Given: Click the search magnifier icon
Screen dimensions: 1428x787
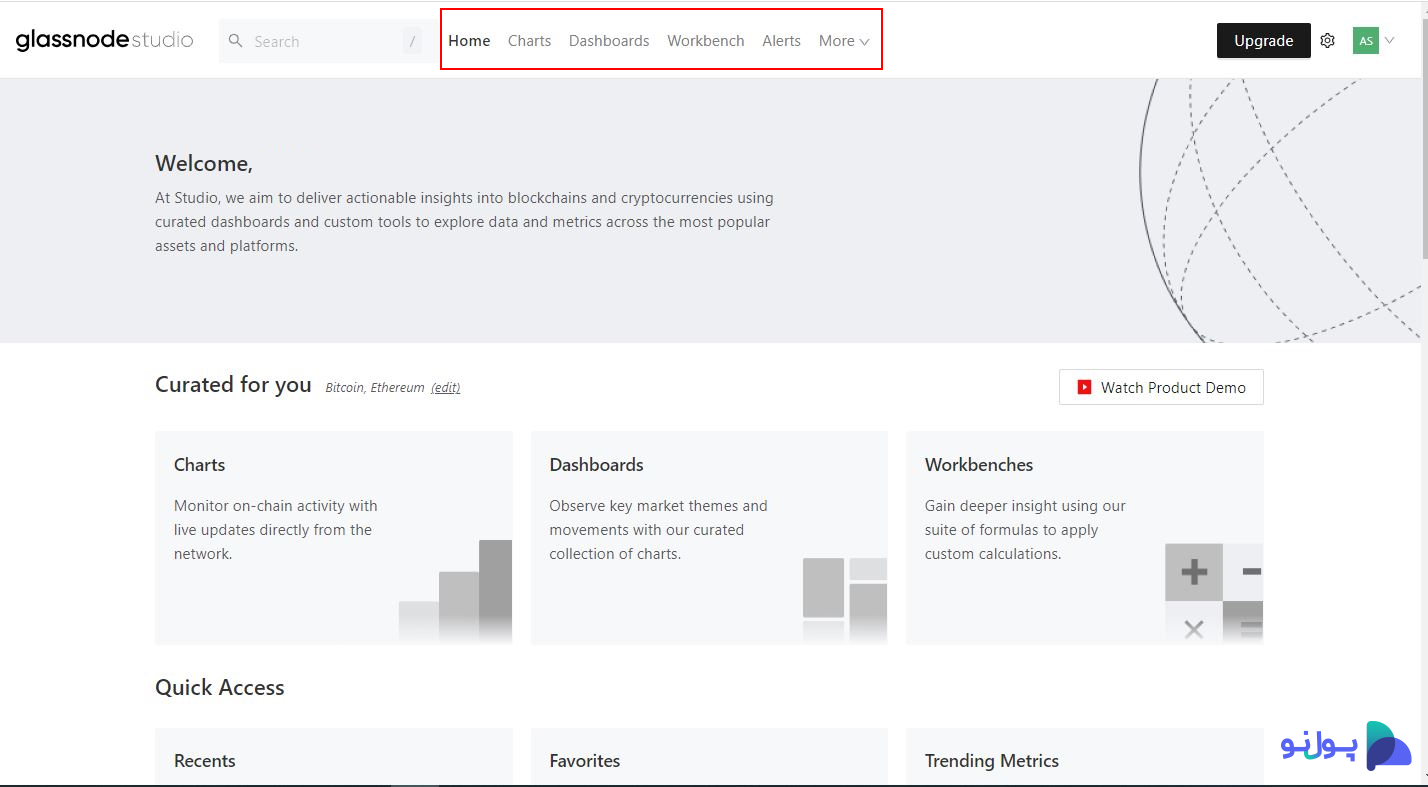Looking at the screenshot, I should (236, 41).
